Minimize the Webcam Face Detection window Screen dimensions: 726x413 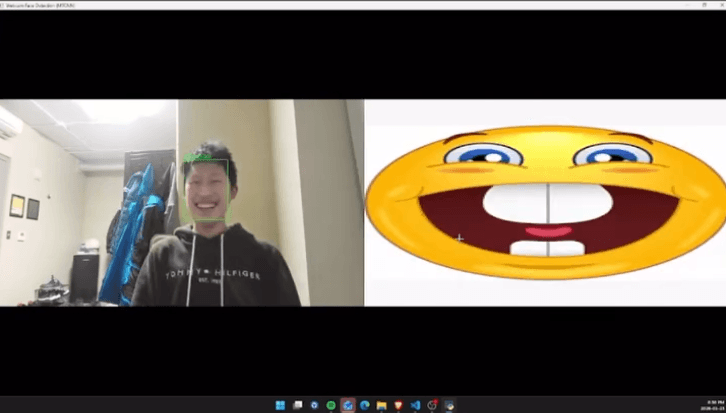[687, 5]
